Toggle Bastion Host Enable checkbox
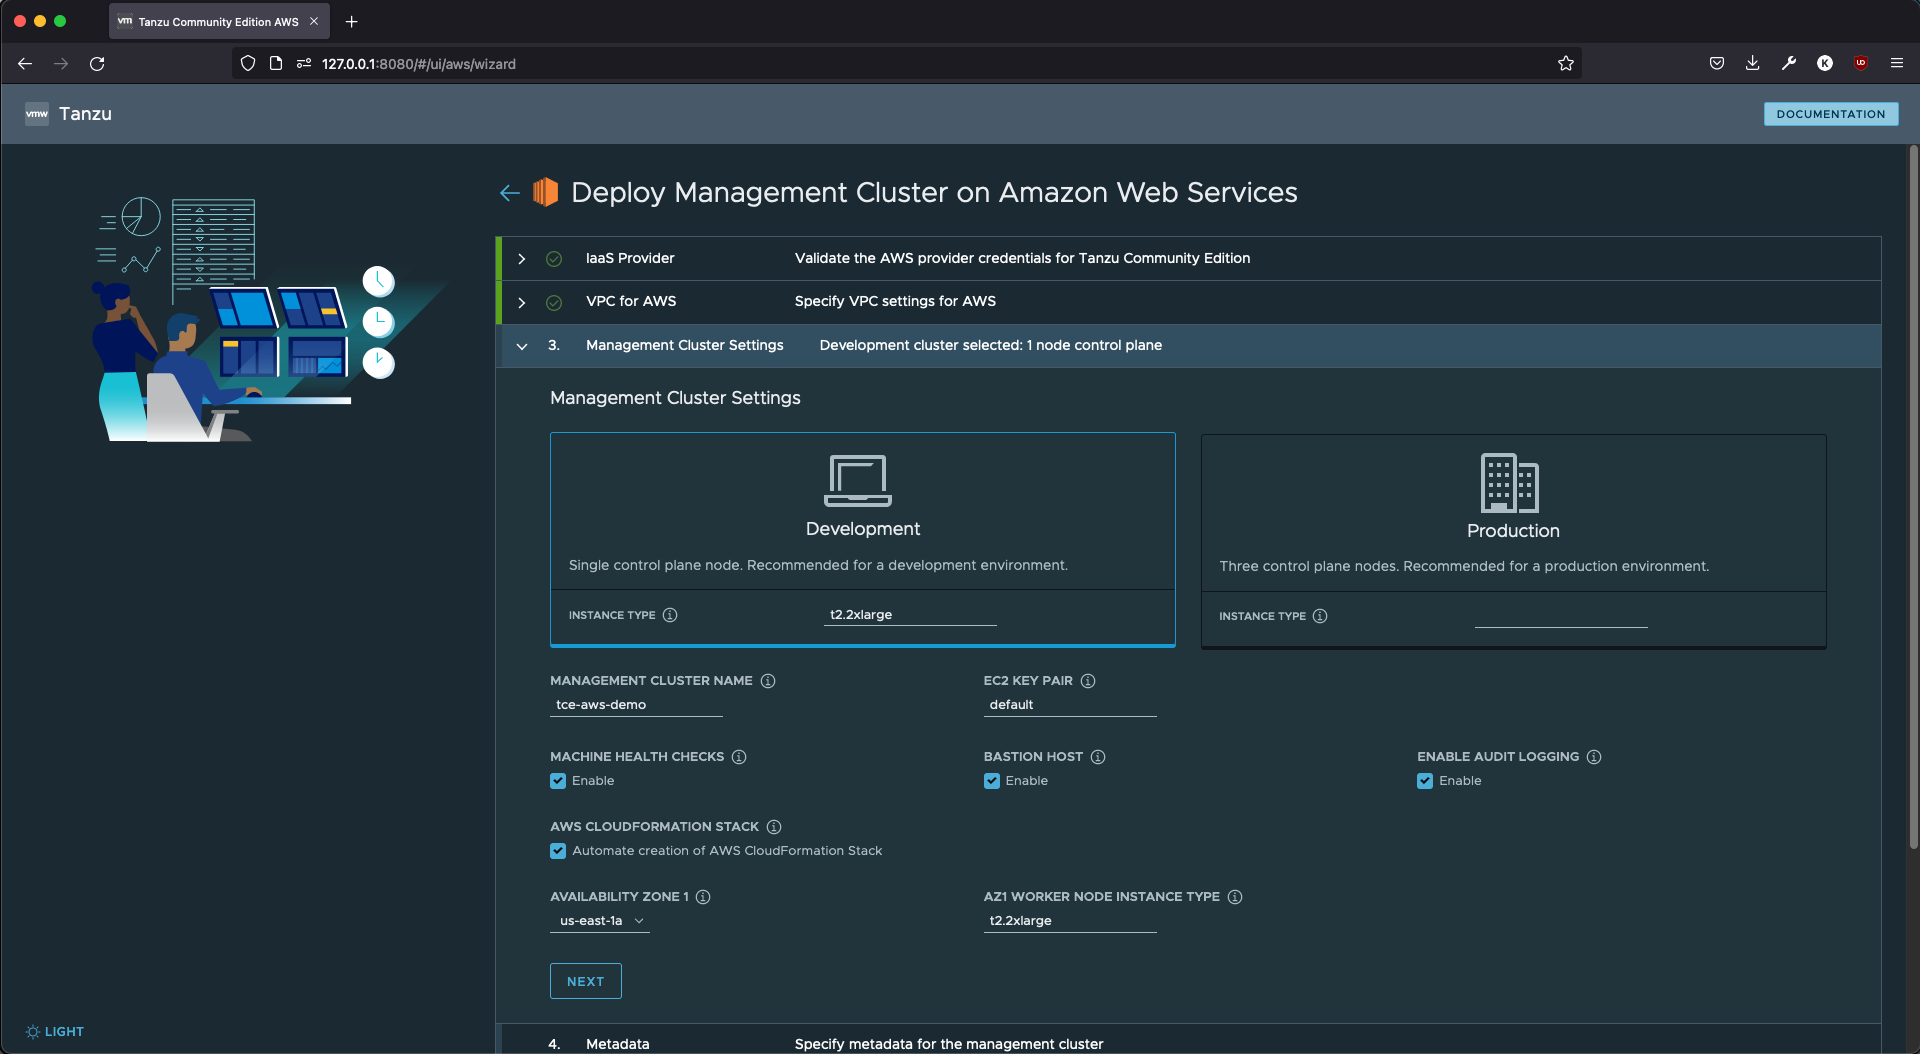The width and height of the screenshot is (1920, 1054). [992, 781]
